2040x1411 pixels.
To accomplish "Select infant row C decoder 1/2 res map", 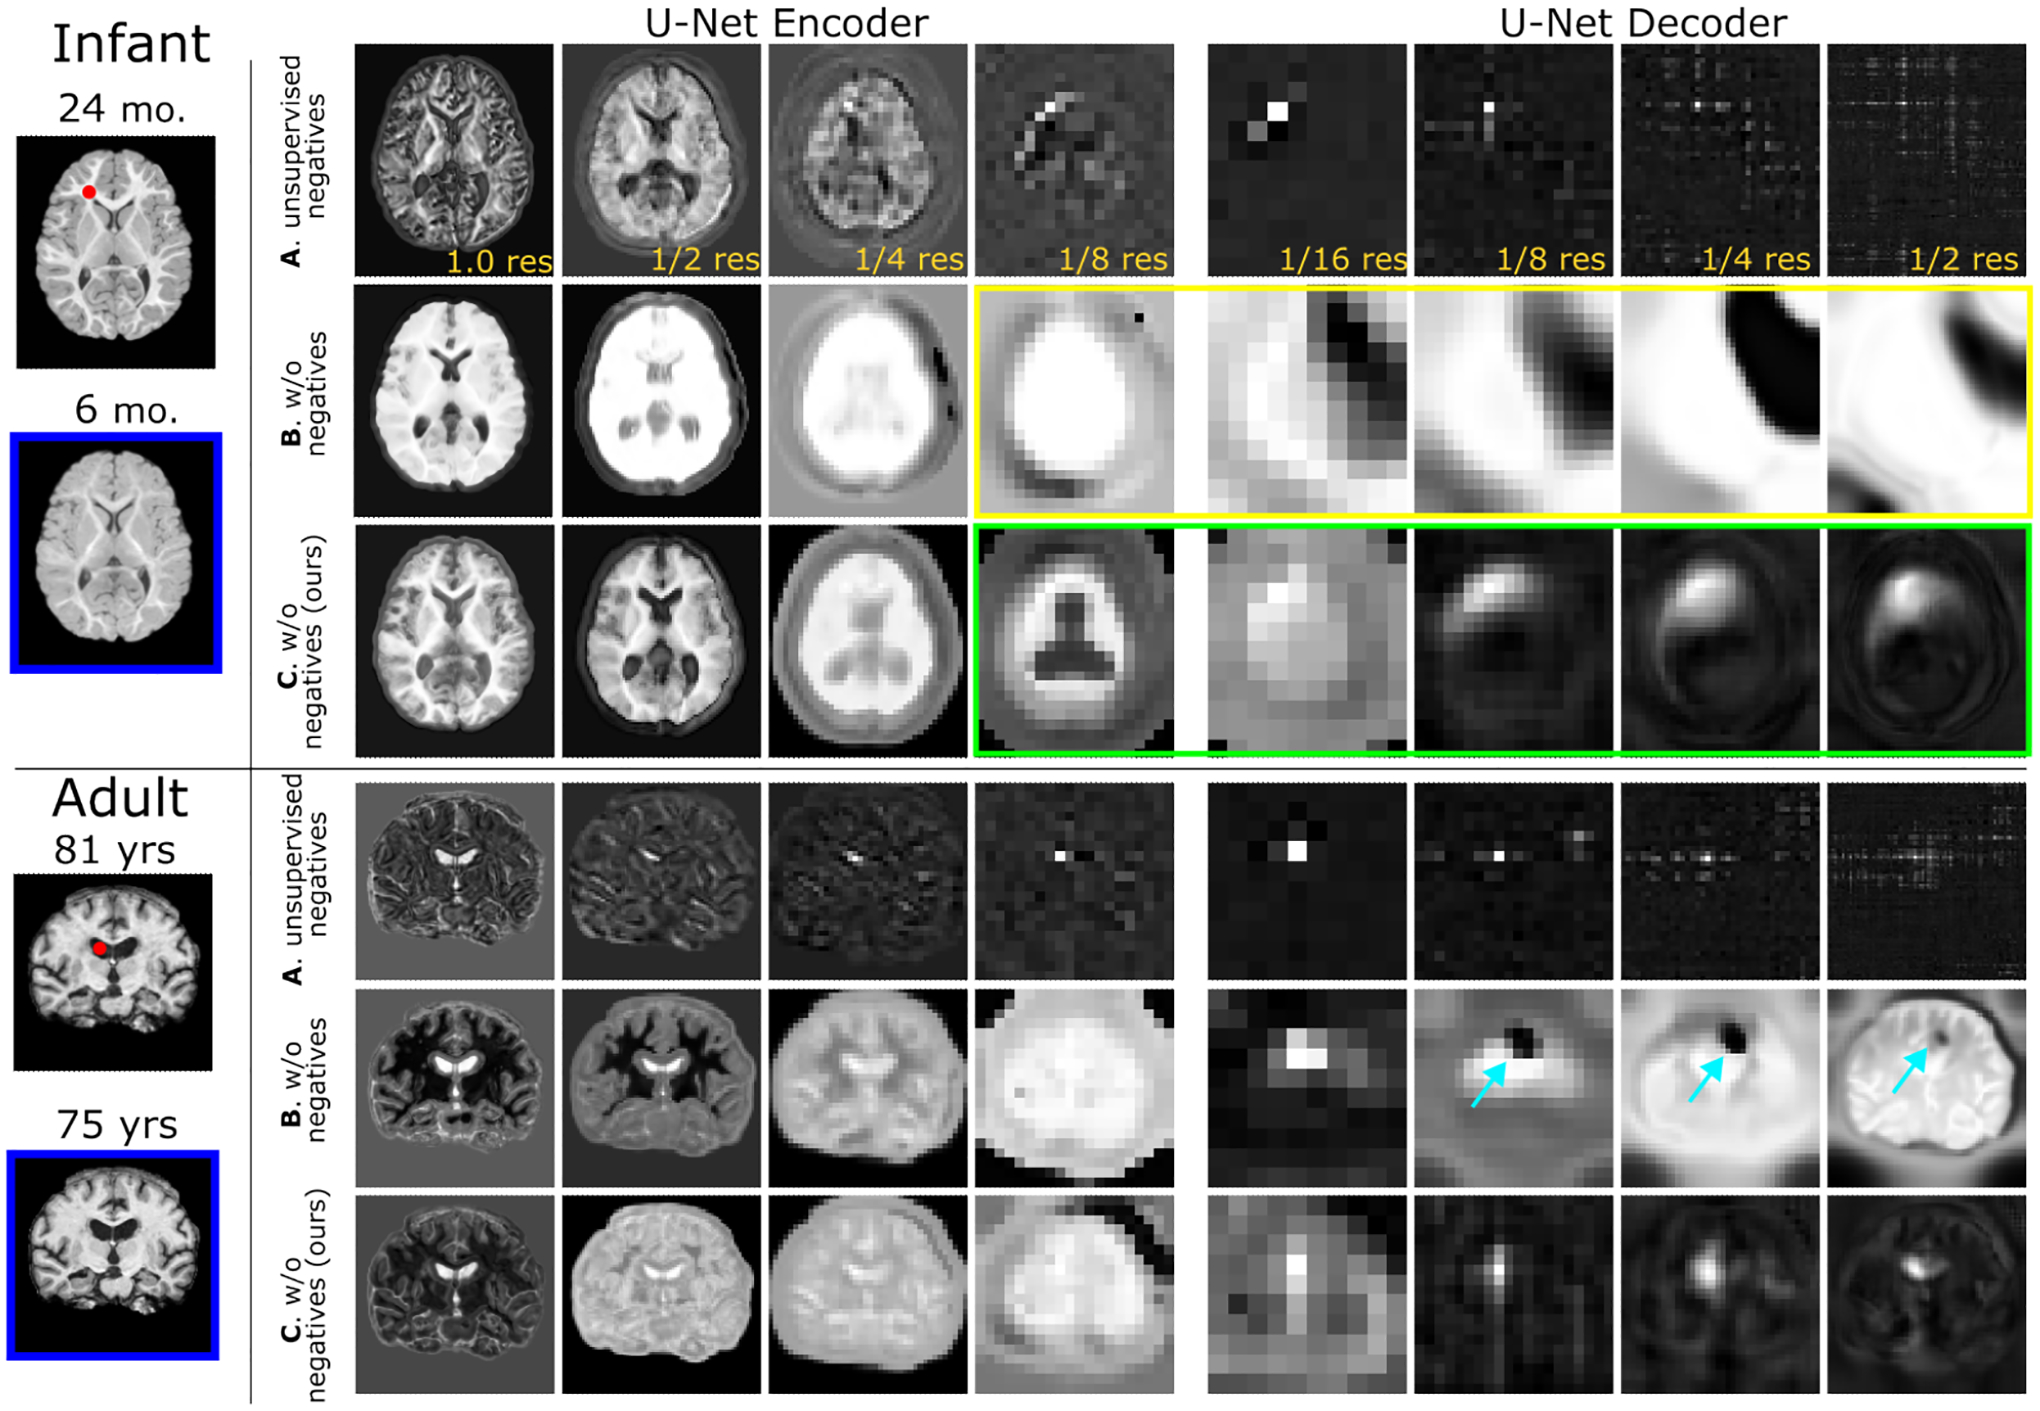I will tap(1927, 641).
